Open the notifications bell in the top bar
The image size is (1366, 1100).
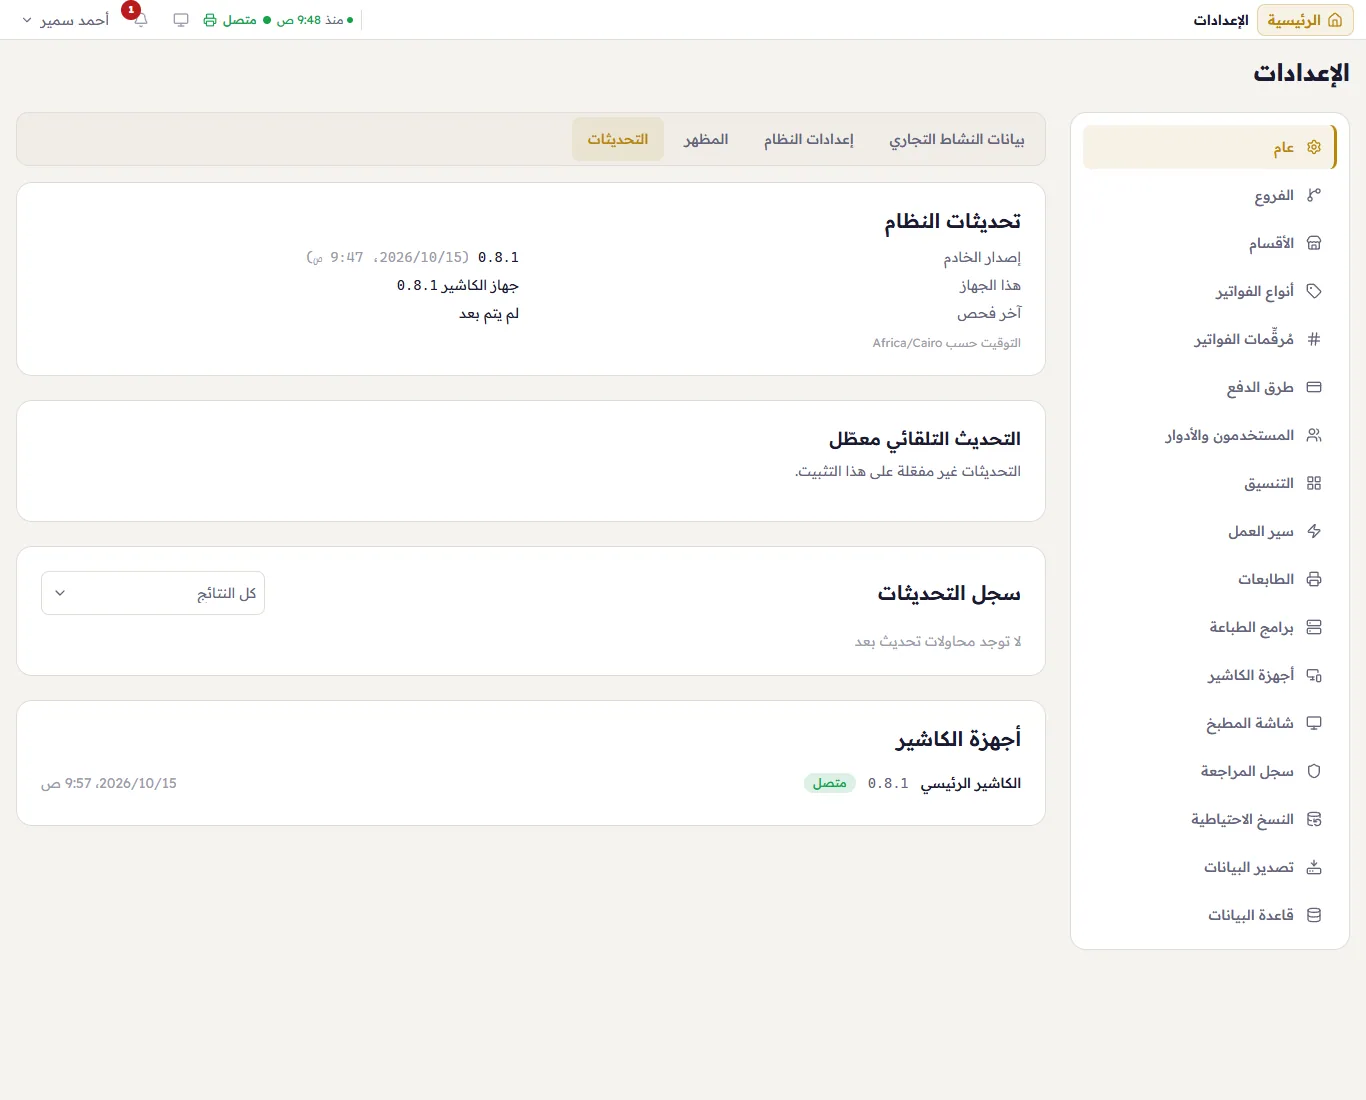[x=140, y=20]
